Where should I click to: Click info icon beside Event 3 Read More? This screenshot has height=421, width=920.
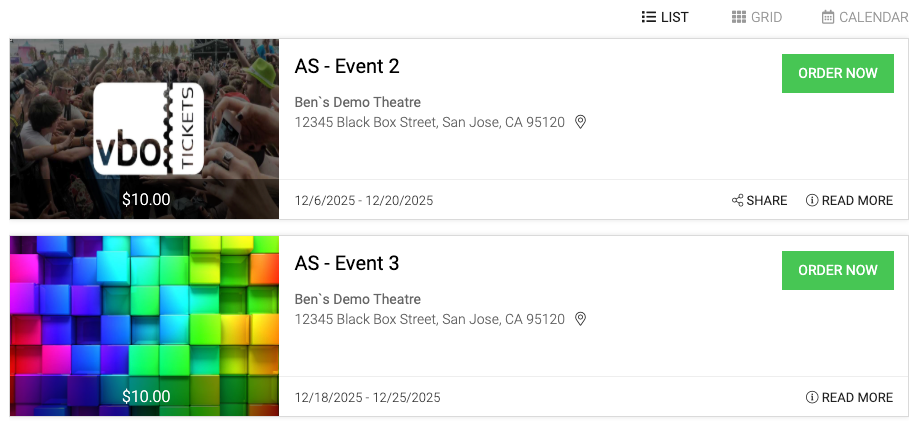coord(812,398)
